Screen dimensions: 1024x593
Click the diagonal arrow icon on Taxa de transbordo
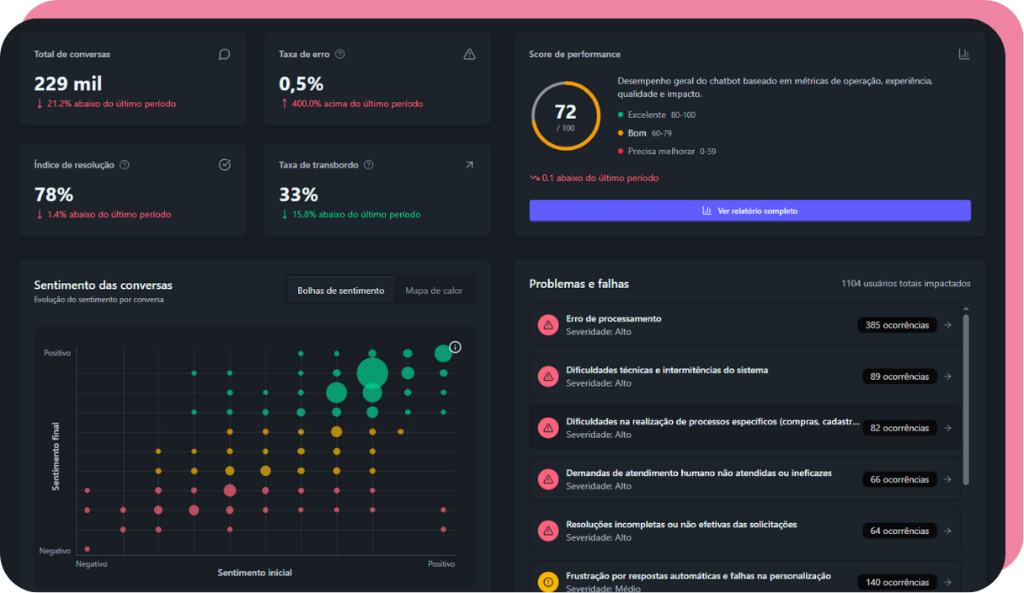coord(469,164)
